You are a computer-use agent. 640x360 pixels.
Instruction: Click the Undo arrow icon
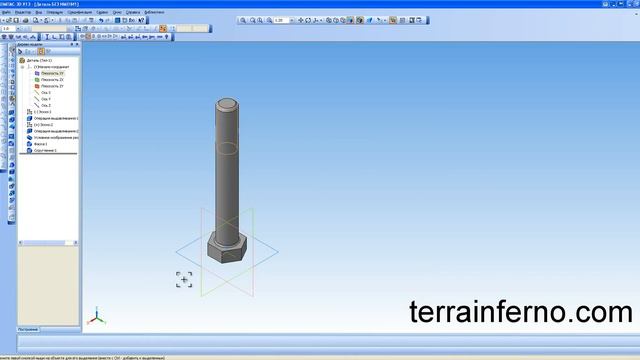[101, 20]
